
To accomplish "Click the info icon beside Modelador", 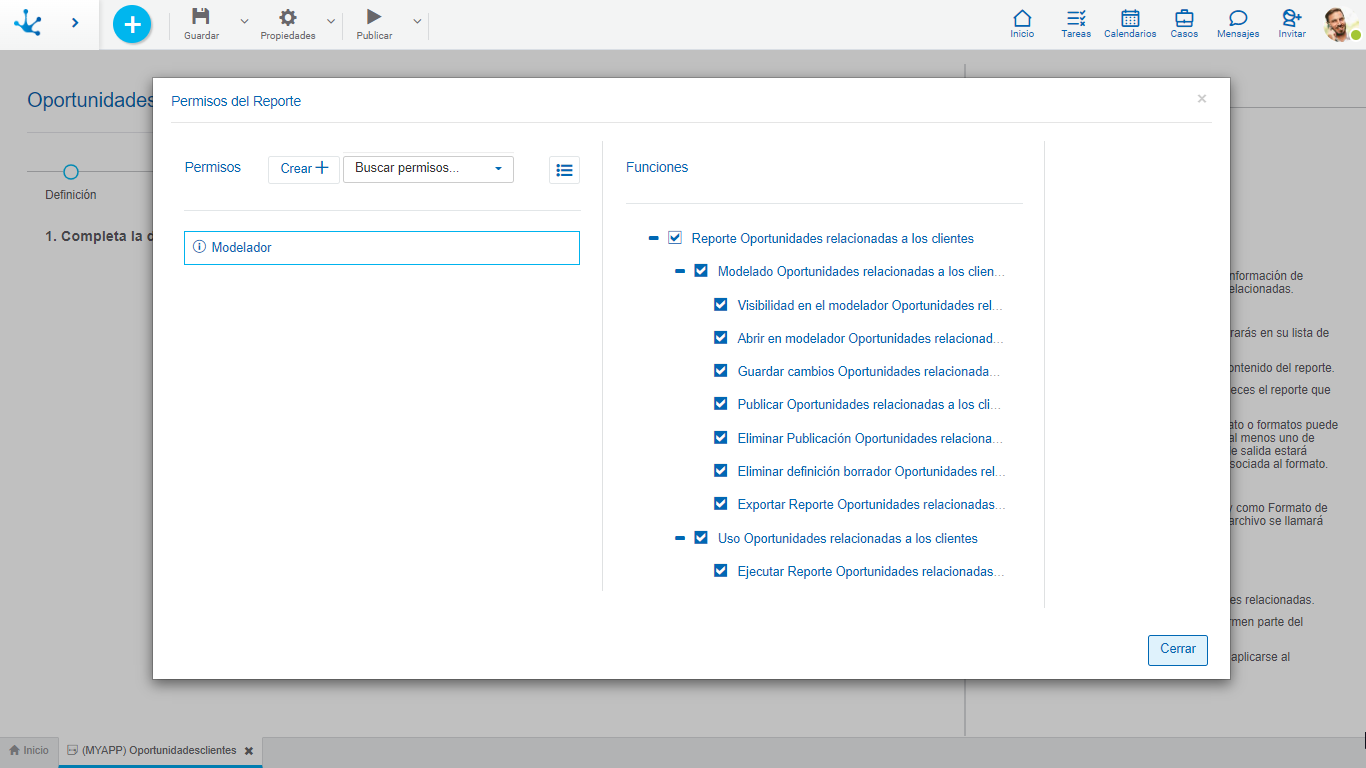I will [199, 247].
